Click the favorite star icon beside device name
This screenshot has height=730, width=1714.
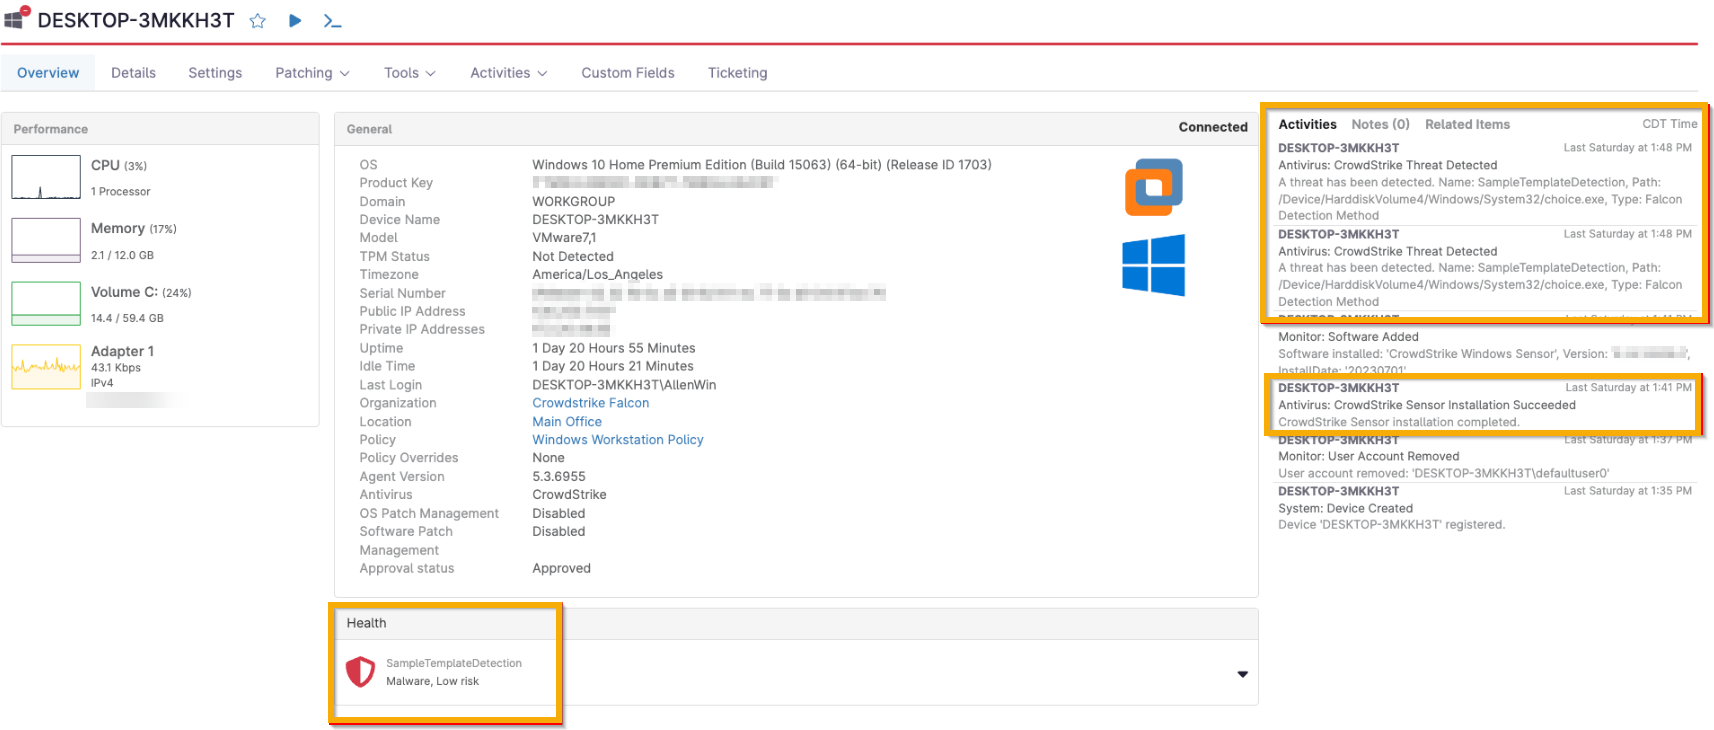[257, 21]
